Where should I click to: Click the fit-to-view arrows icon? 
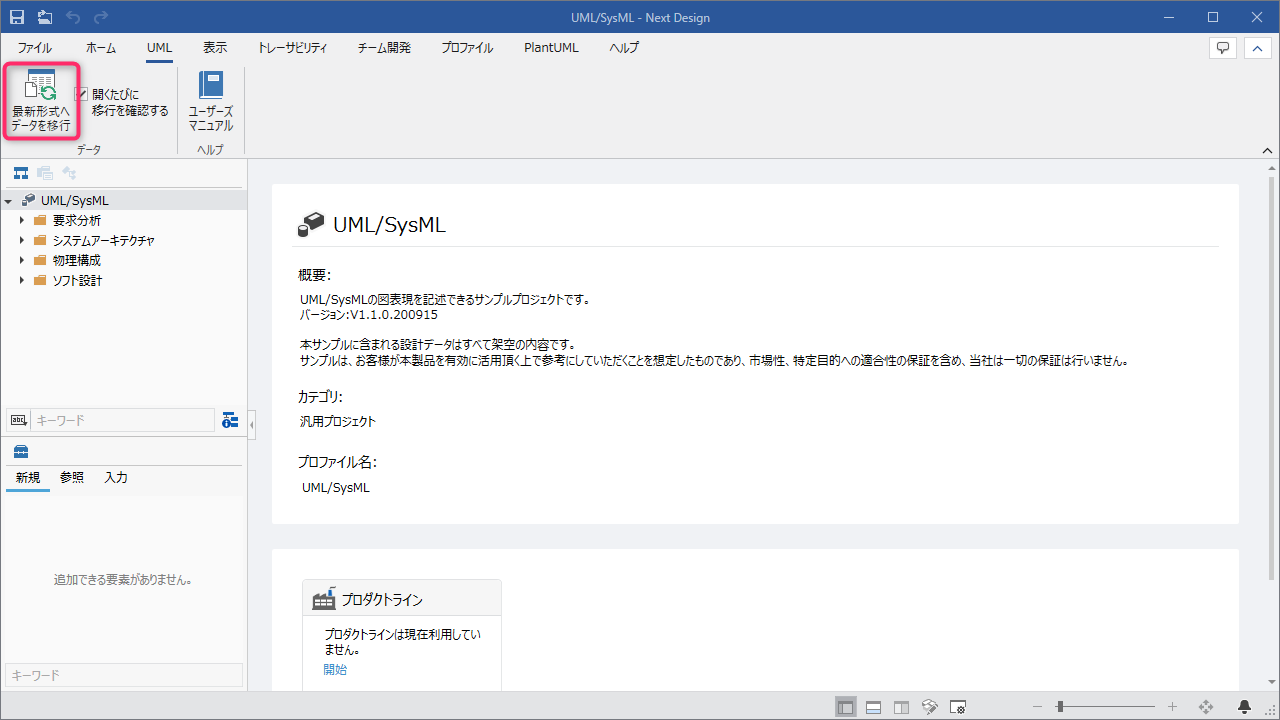pyautogui.click(x=1206, y=707)
